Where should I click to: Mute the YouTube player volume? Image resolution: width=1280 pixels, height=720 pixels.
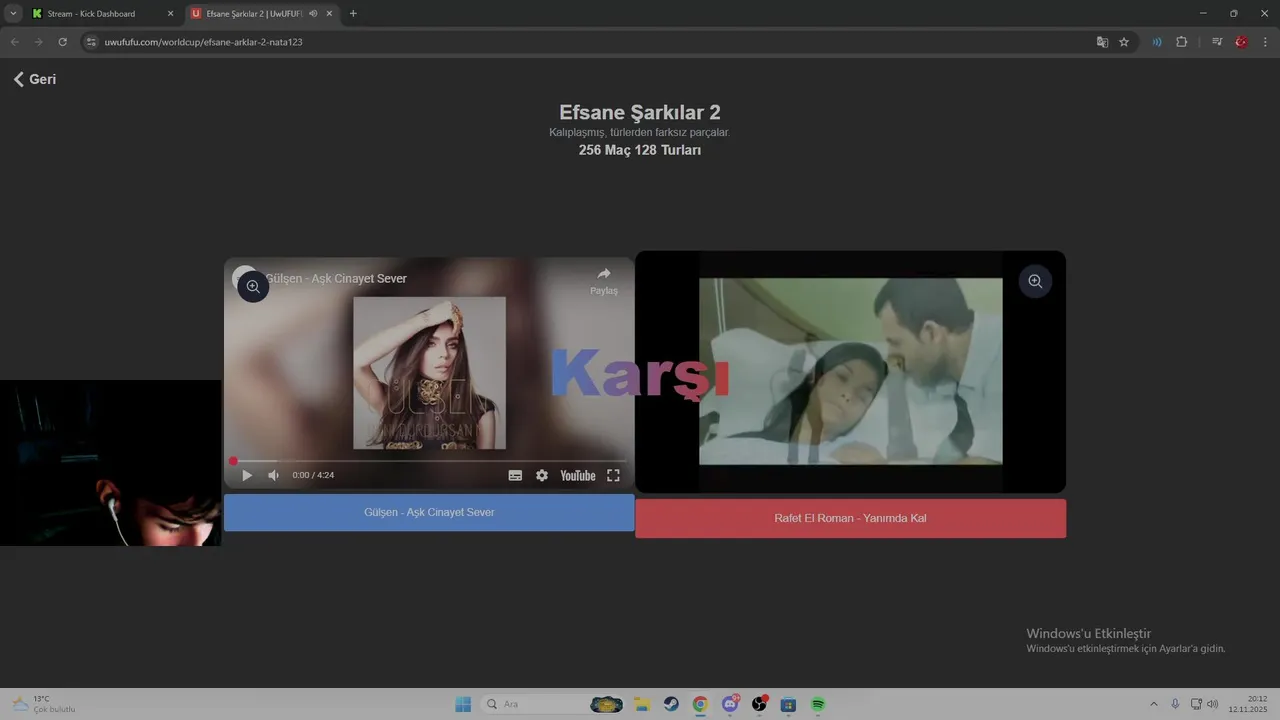(273, 476)
